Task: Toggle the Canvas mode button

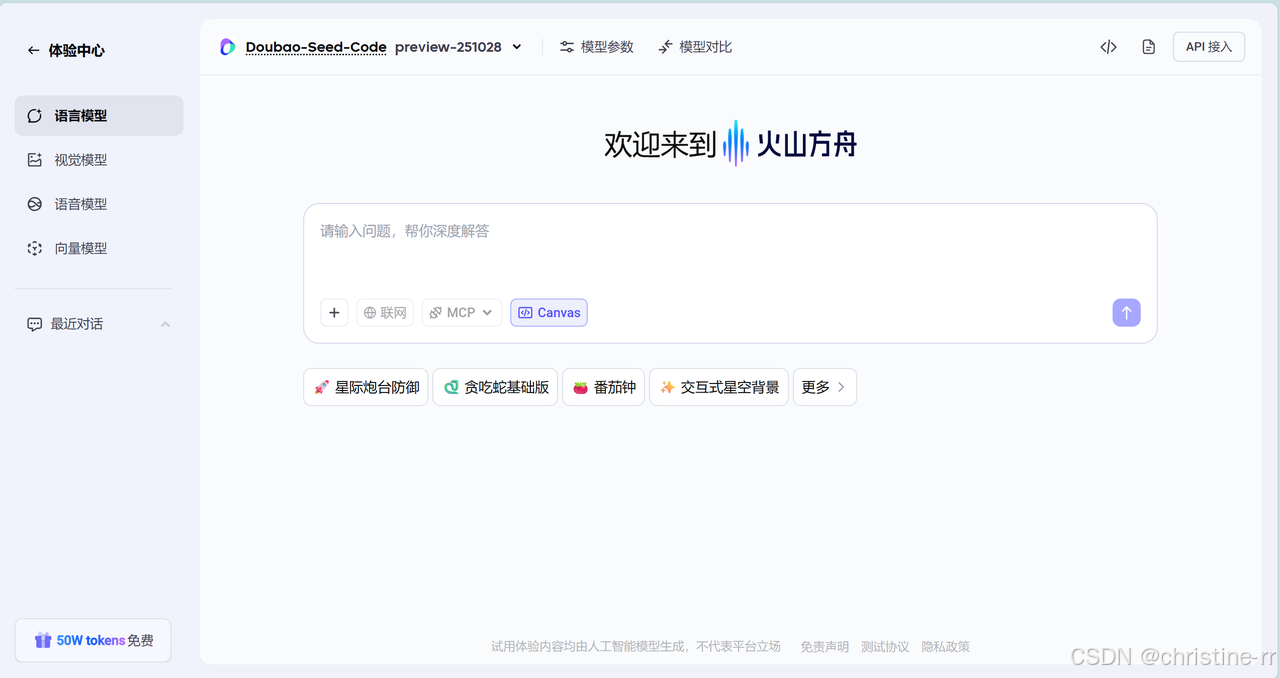Action: [548, 312]
